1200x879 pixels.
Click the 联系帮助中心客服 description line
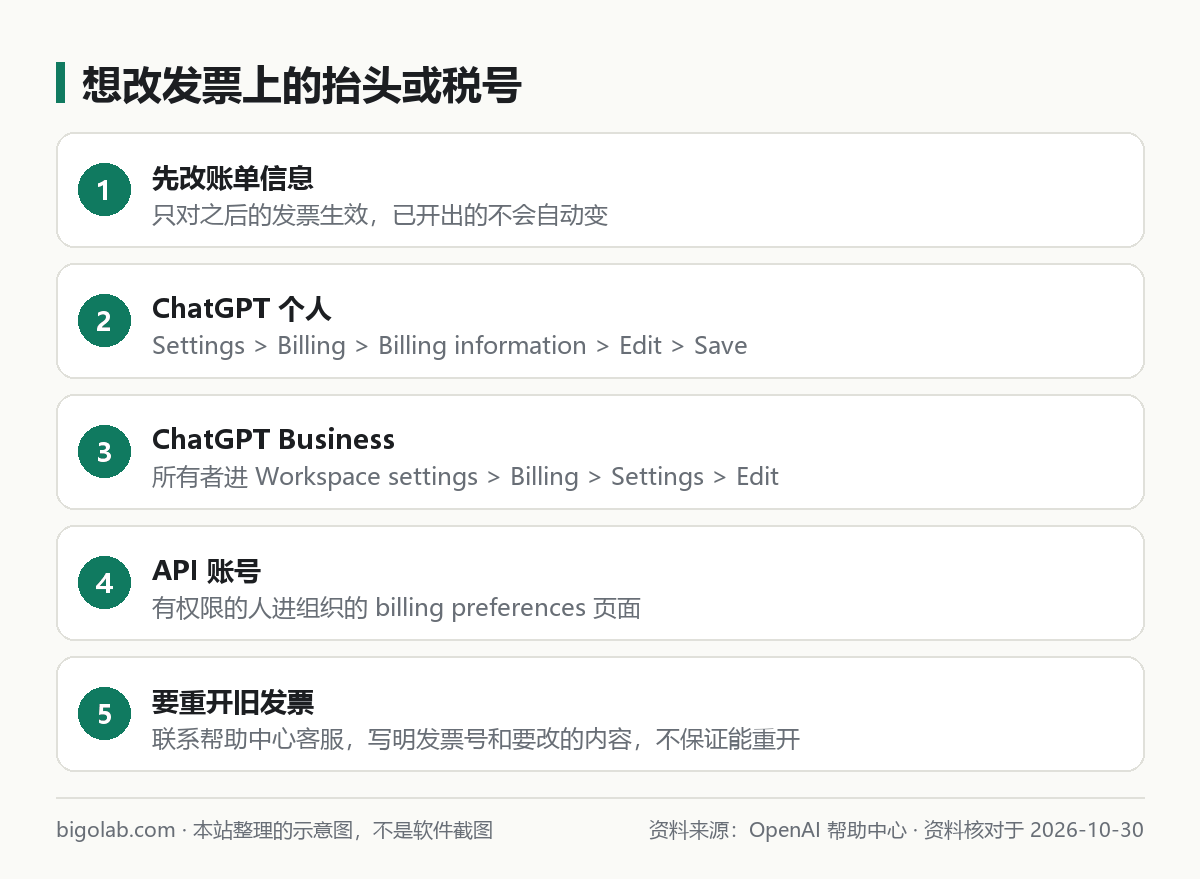(476, 739)
